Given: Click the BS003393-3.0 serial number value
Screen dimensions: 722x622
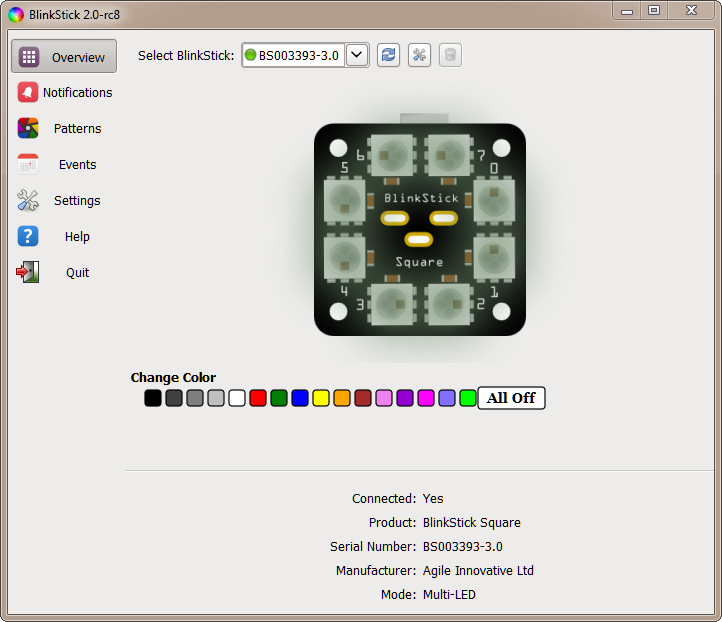Looking at the screenshot, I should coord(463,546).
